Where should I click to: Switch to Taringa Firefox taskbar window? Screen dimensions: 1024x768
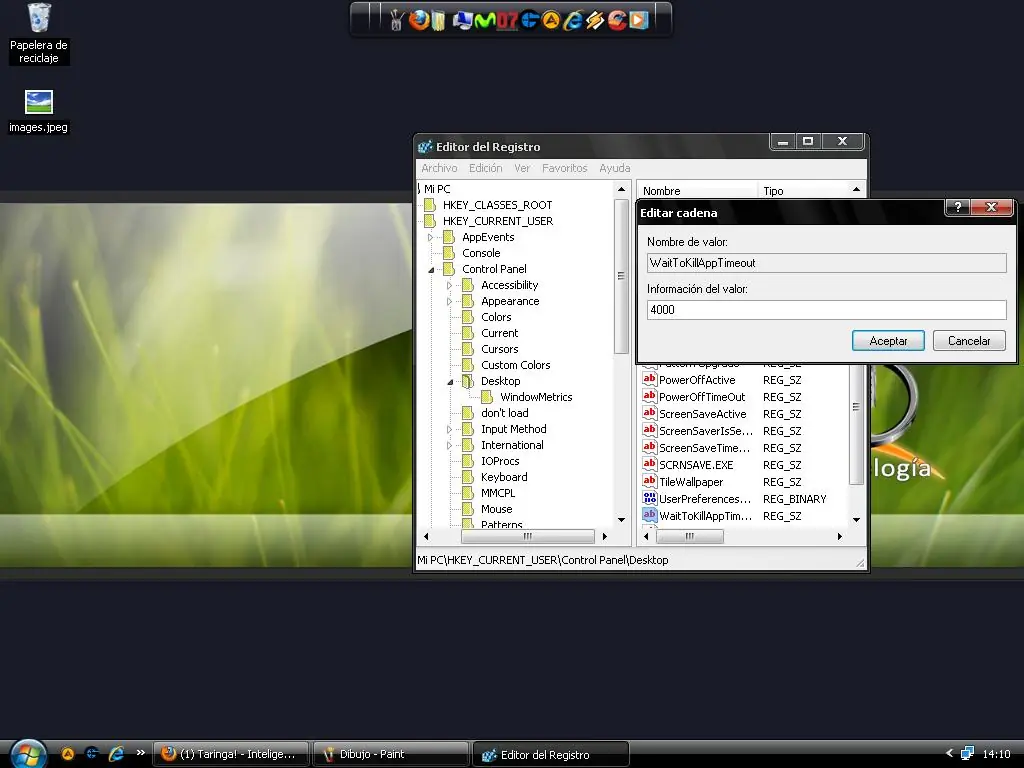click(231, 754)
